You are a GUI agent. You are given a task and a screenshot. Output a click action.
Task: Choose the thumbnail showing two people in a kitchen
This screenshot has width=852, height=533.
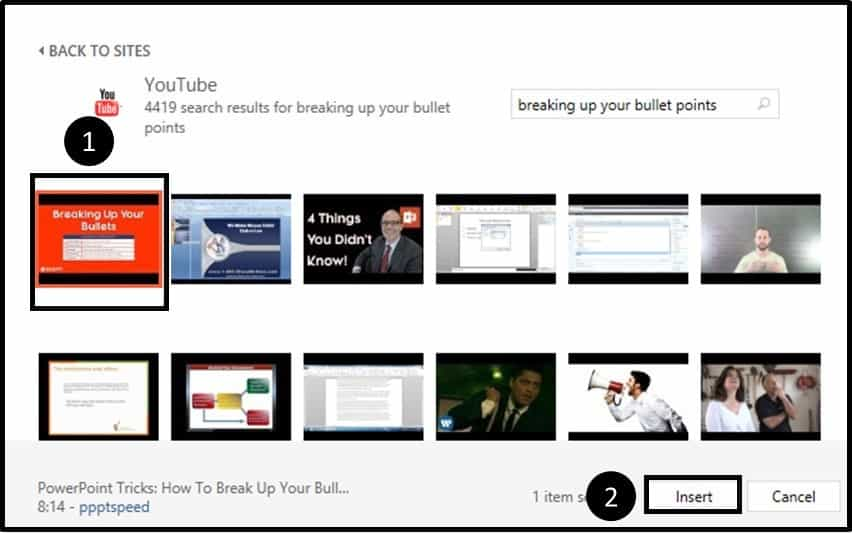click(x=760, y=396)
